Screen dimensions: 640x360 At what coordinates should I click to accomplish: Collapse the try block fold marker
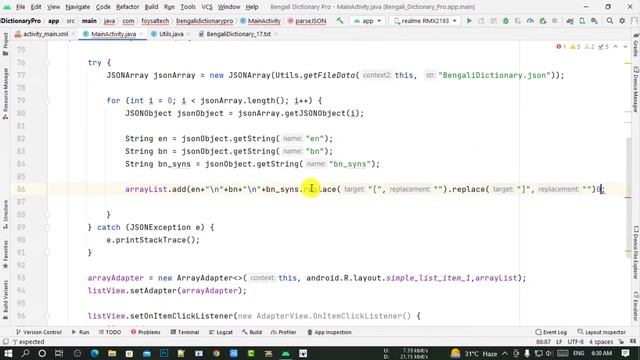point(47,63)
